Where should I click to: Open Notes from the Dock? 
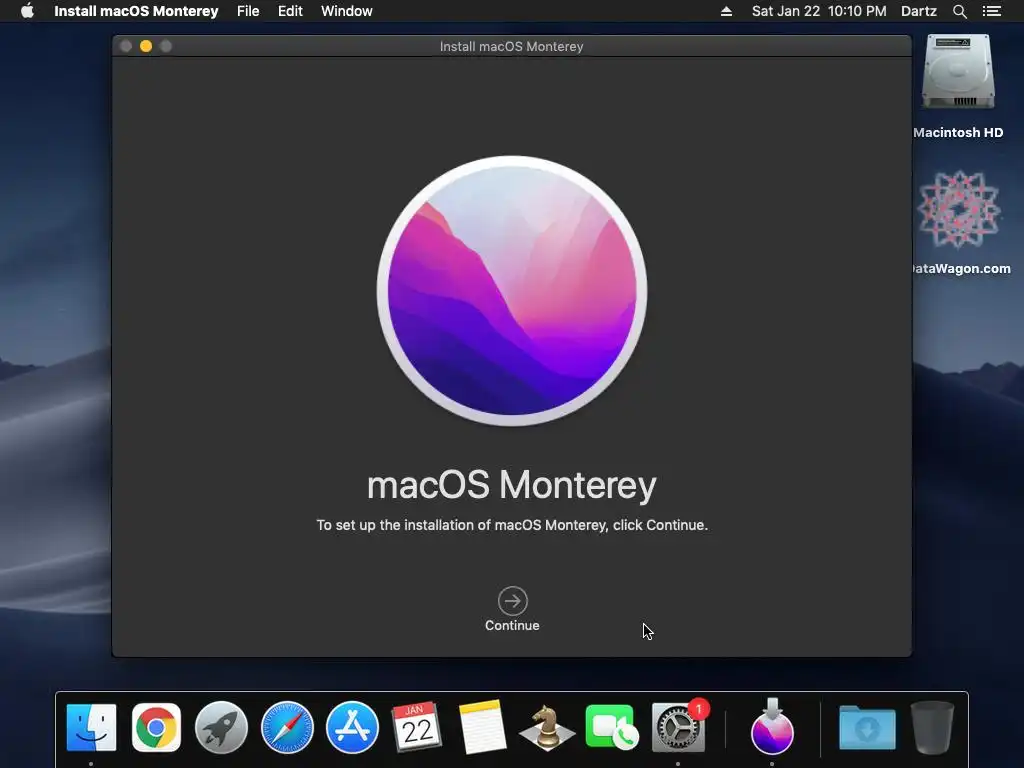[x=482, y=727]
